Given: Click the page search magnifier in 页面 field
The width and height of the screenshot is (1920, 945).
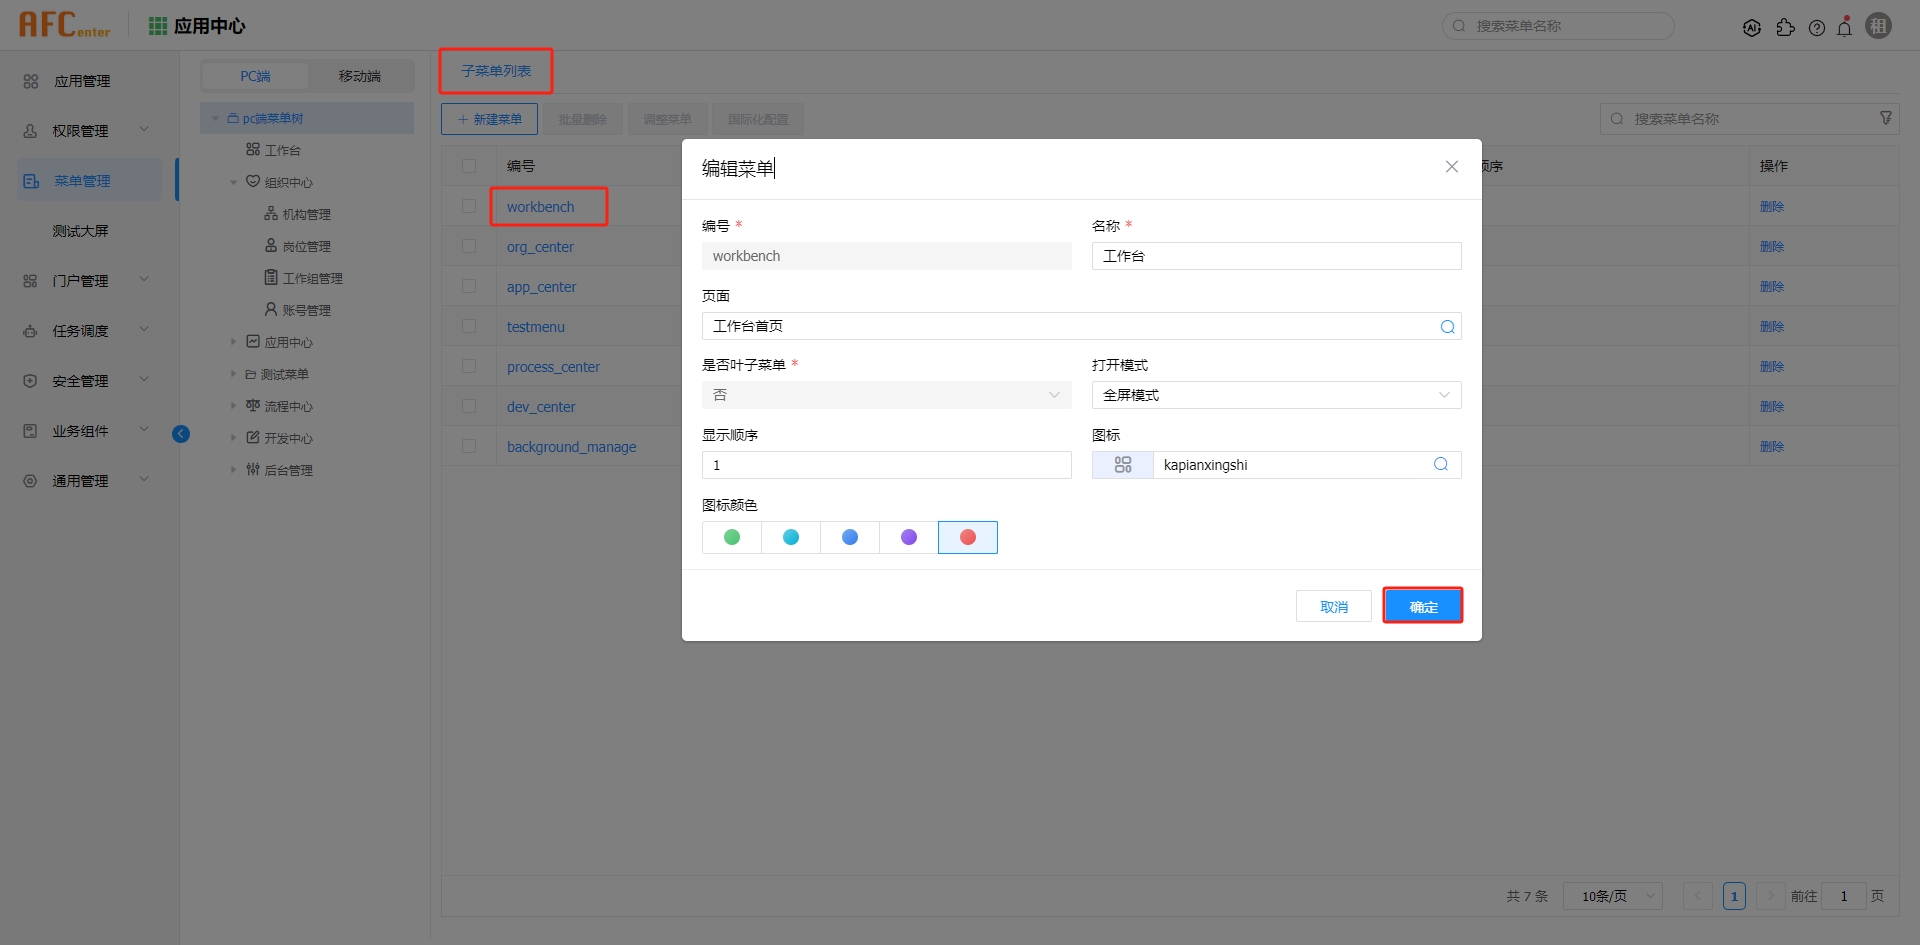Looking at the screenshot, I should (x=1446, y=326).
